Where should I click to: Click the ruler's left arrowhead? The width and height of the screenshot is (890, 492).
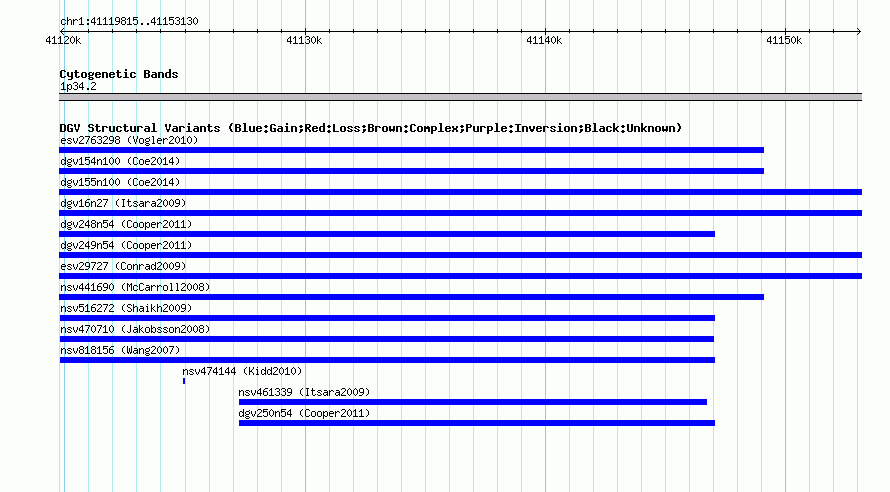(62, 32)
